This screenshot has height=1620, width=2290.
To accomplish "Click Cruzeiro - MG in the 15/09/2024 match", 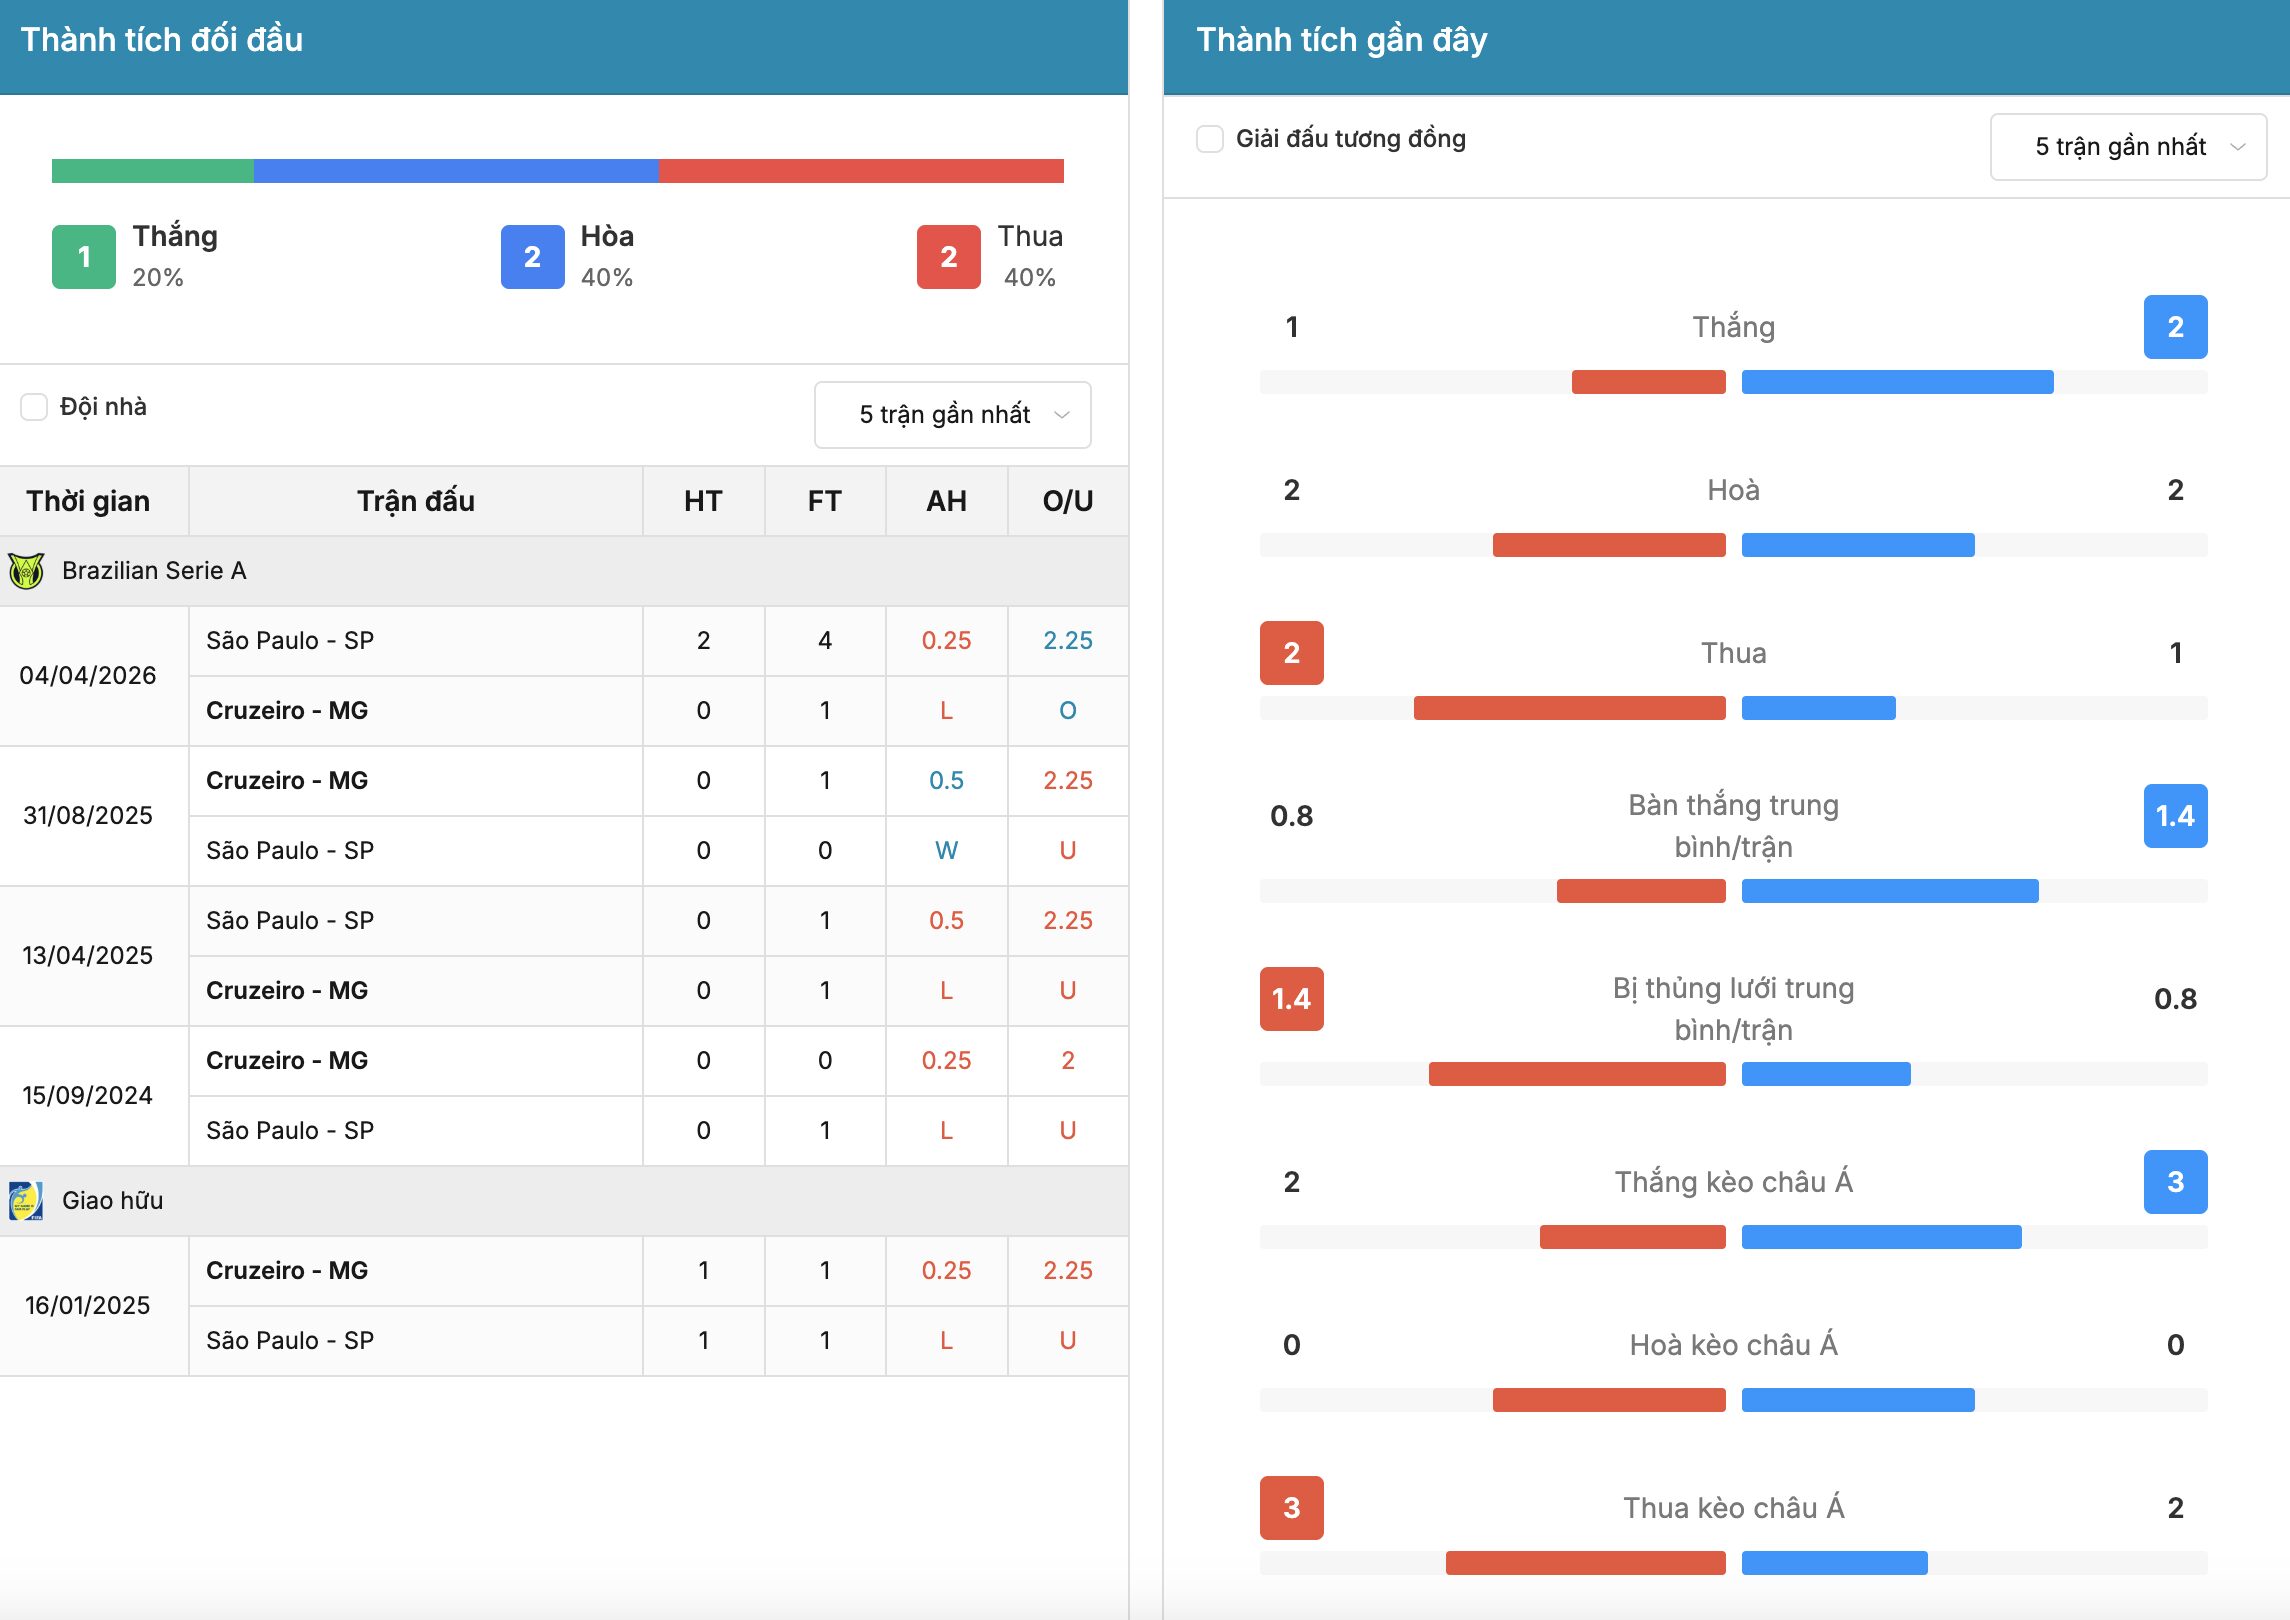I will 287,1061.
